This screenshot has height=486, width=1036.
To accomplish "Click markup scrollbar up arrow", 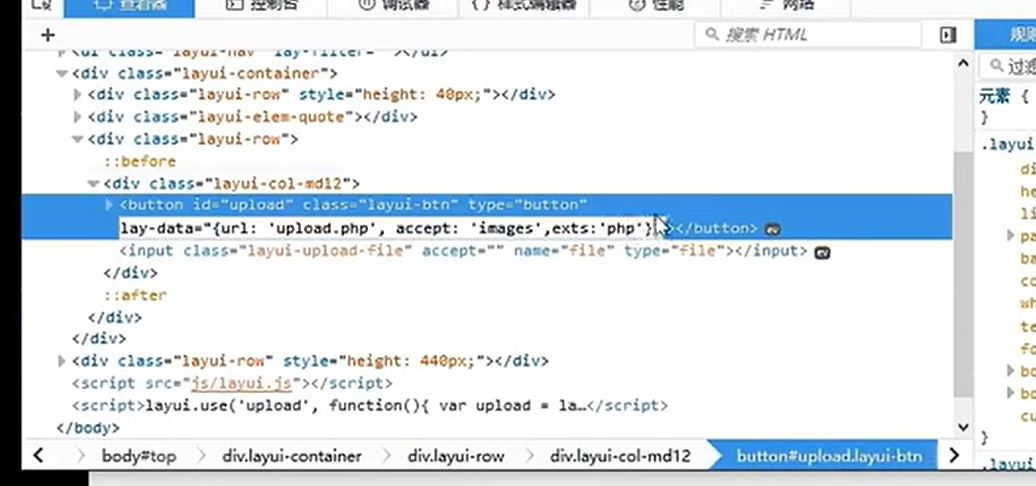I will point(963,62).
